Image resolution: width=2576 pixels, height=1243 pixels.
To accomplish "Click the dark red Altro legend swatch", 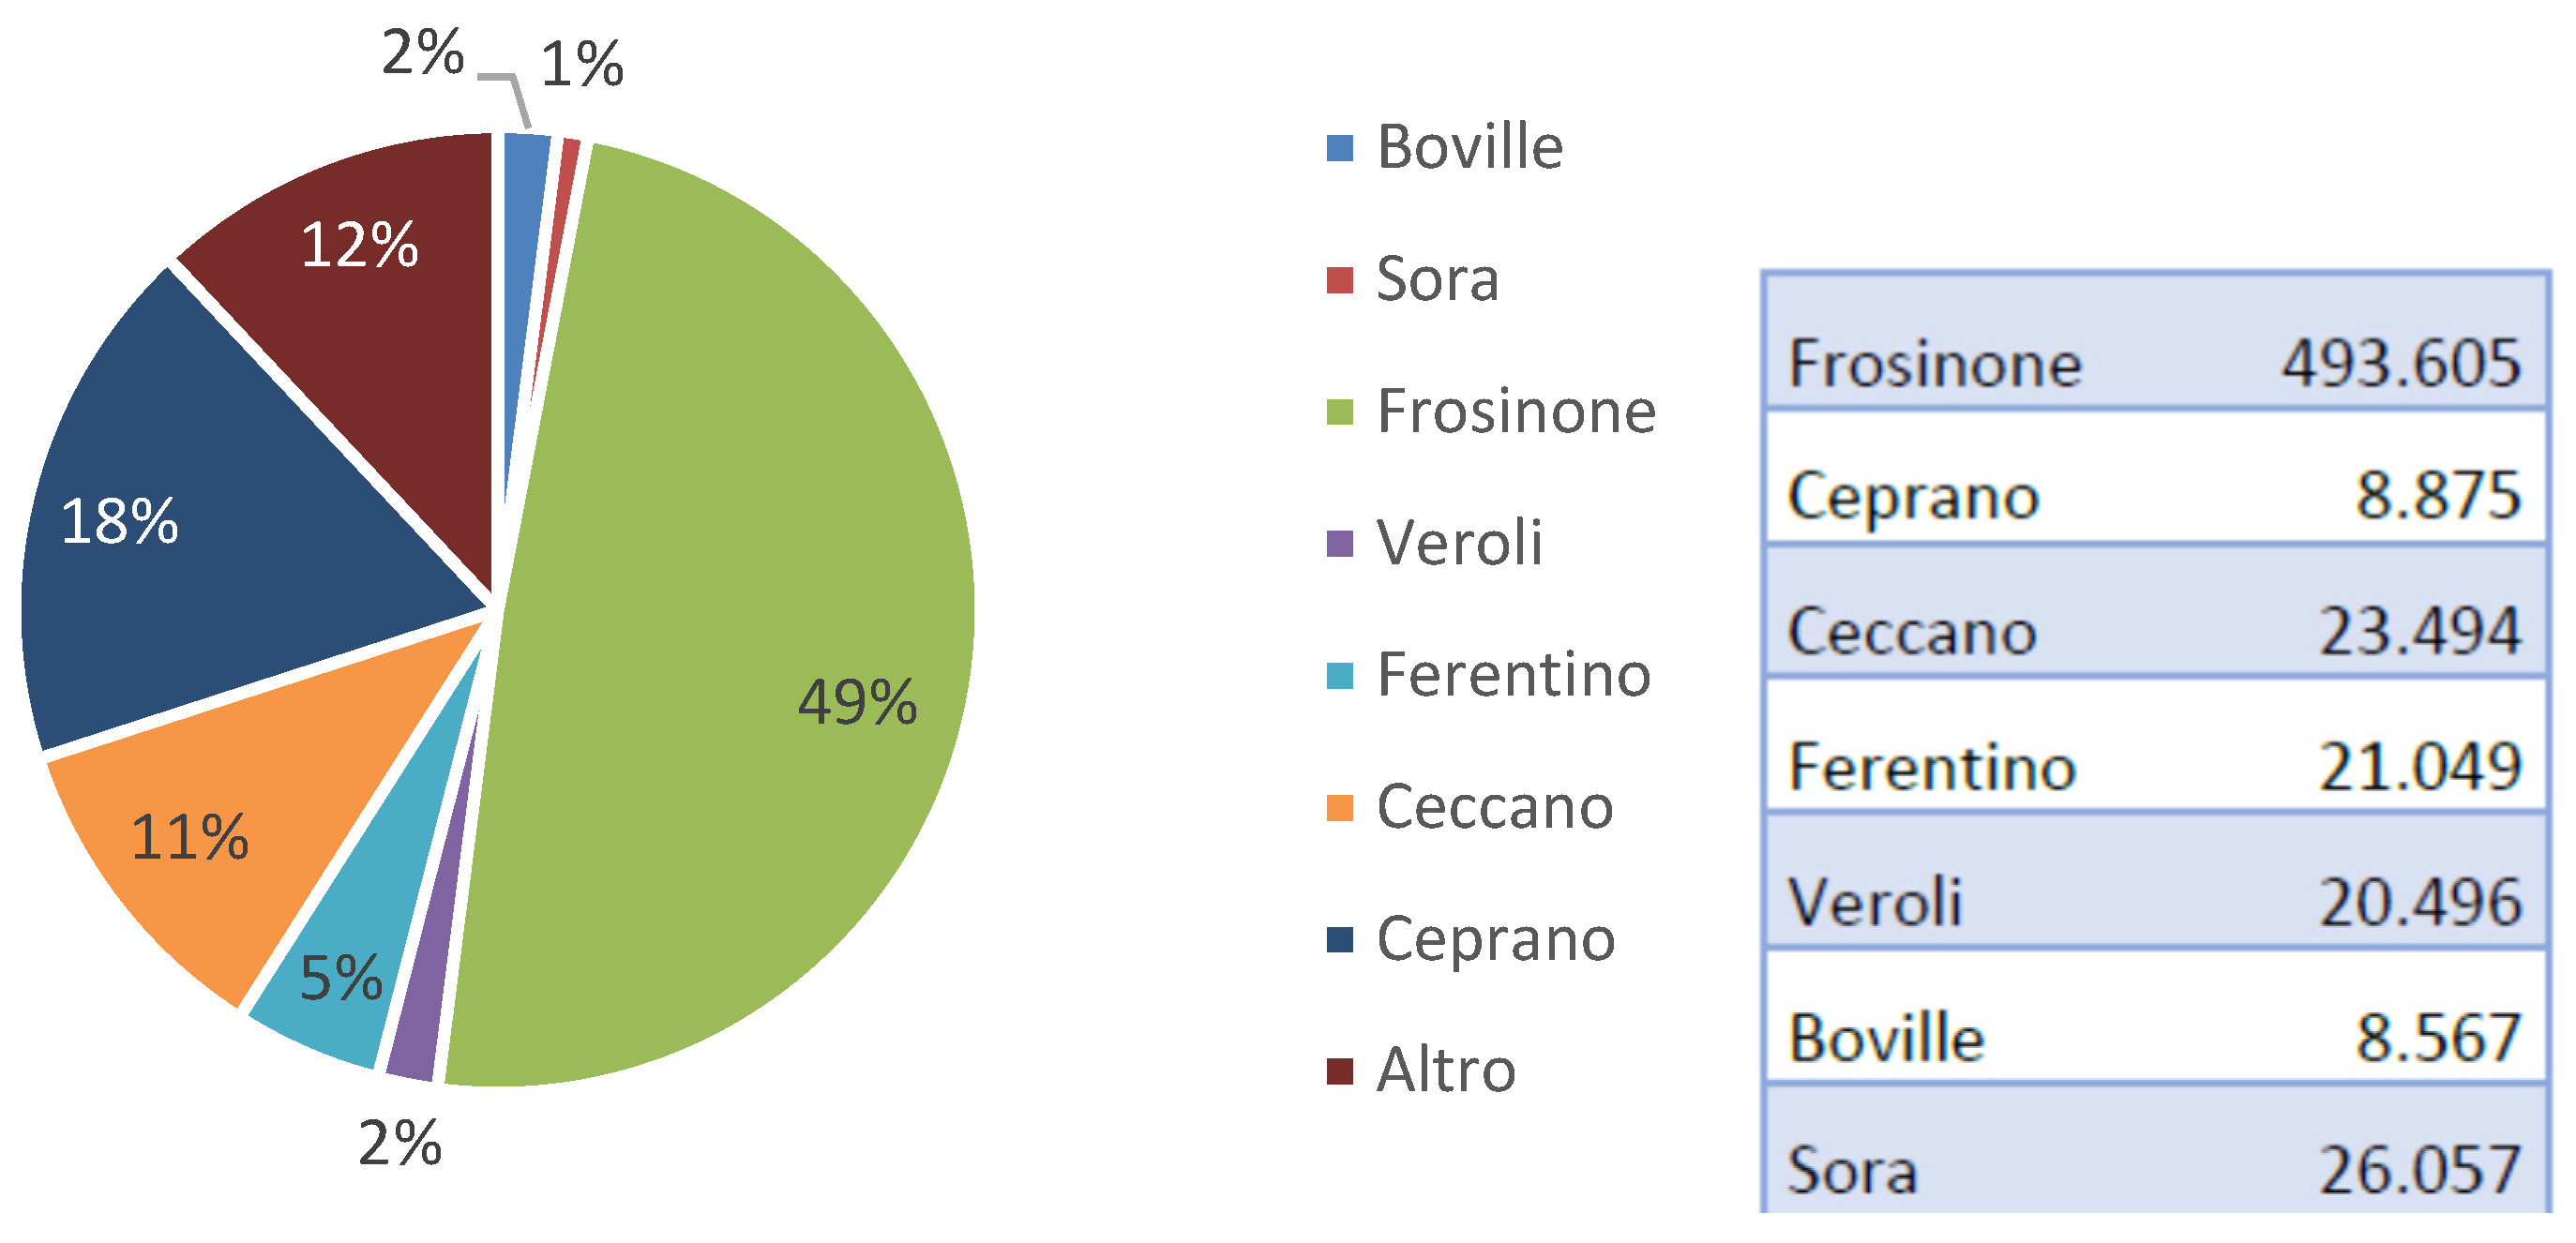I will pyautogui.click(x=1339, y=1071).
